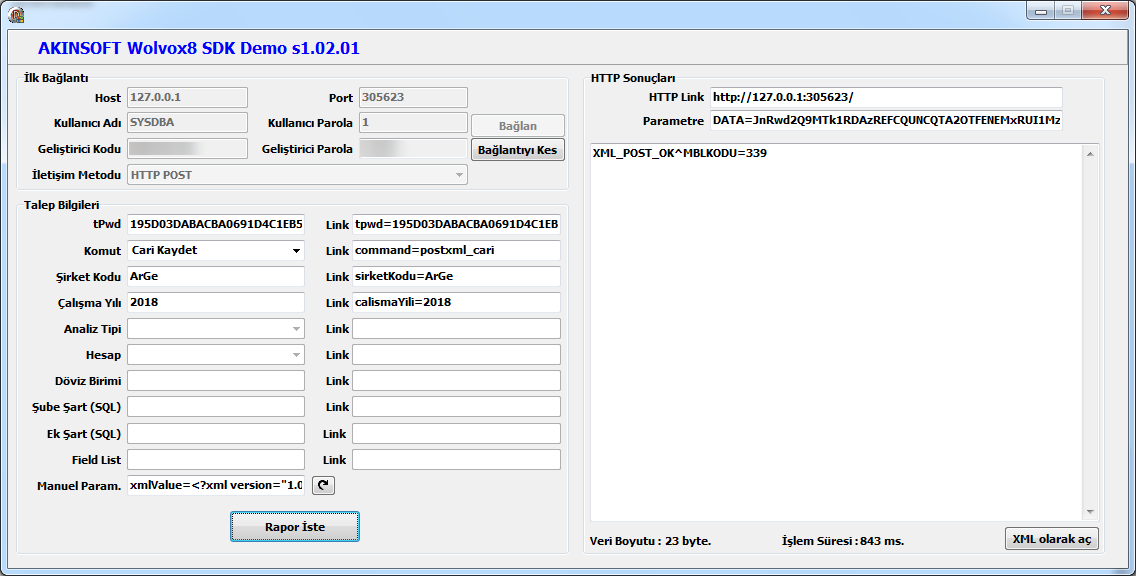Click the scroll-down arrow of the results box
Viewport: 1136px width, 576px height.
coord(1090,512)
